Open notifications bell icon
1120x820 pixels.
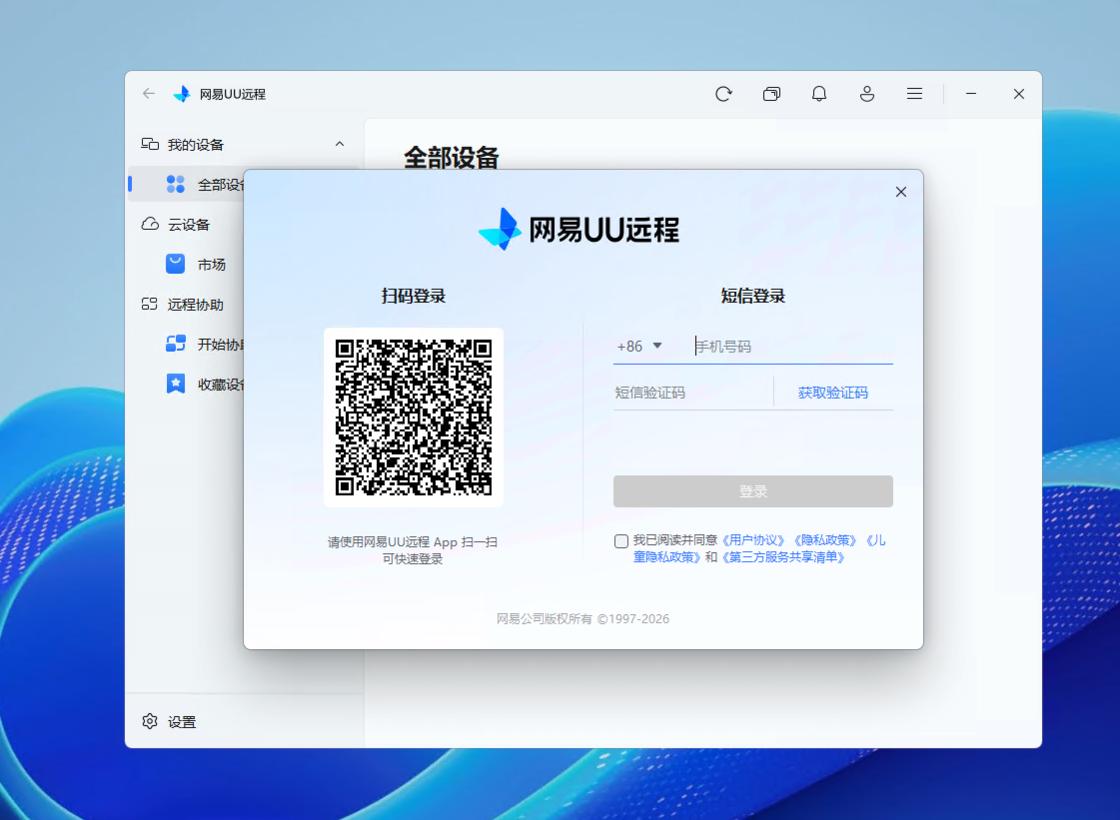[x=819, y=94]
